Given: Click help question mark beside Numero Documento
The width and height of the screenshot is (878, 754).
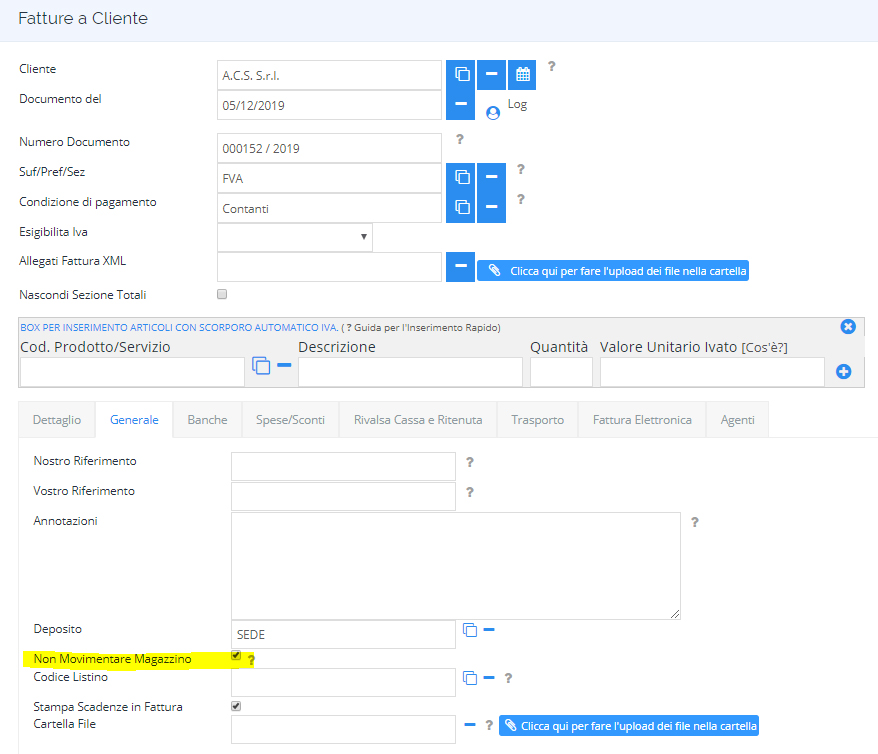Looking at the screenshot, I should 460,139.
